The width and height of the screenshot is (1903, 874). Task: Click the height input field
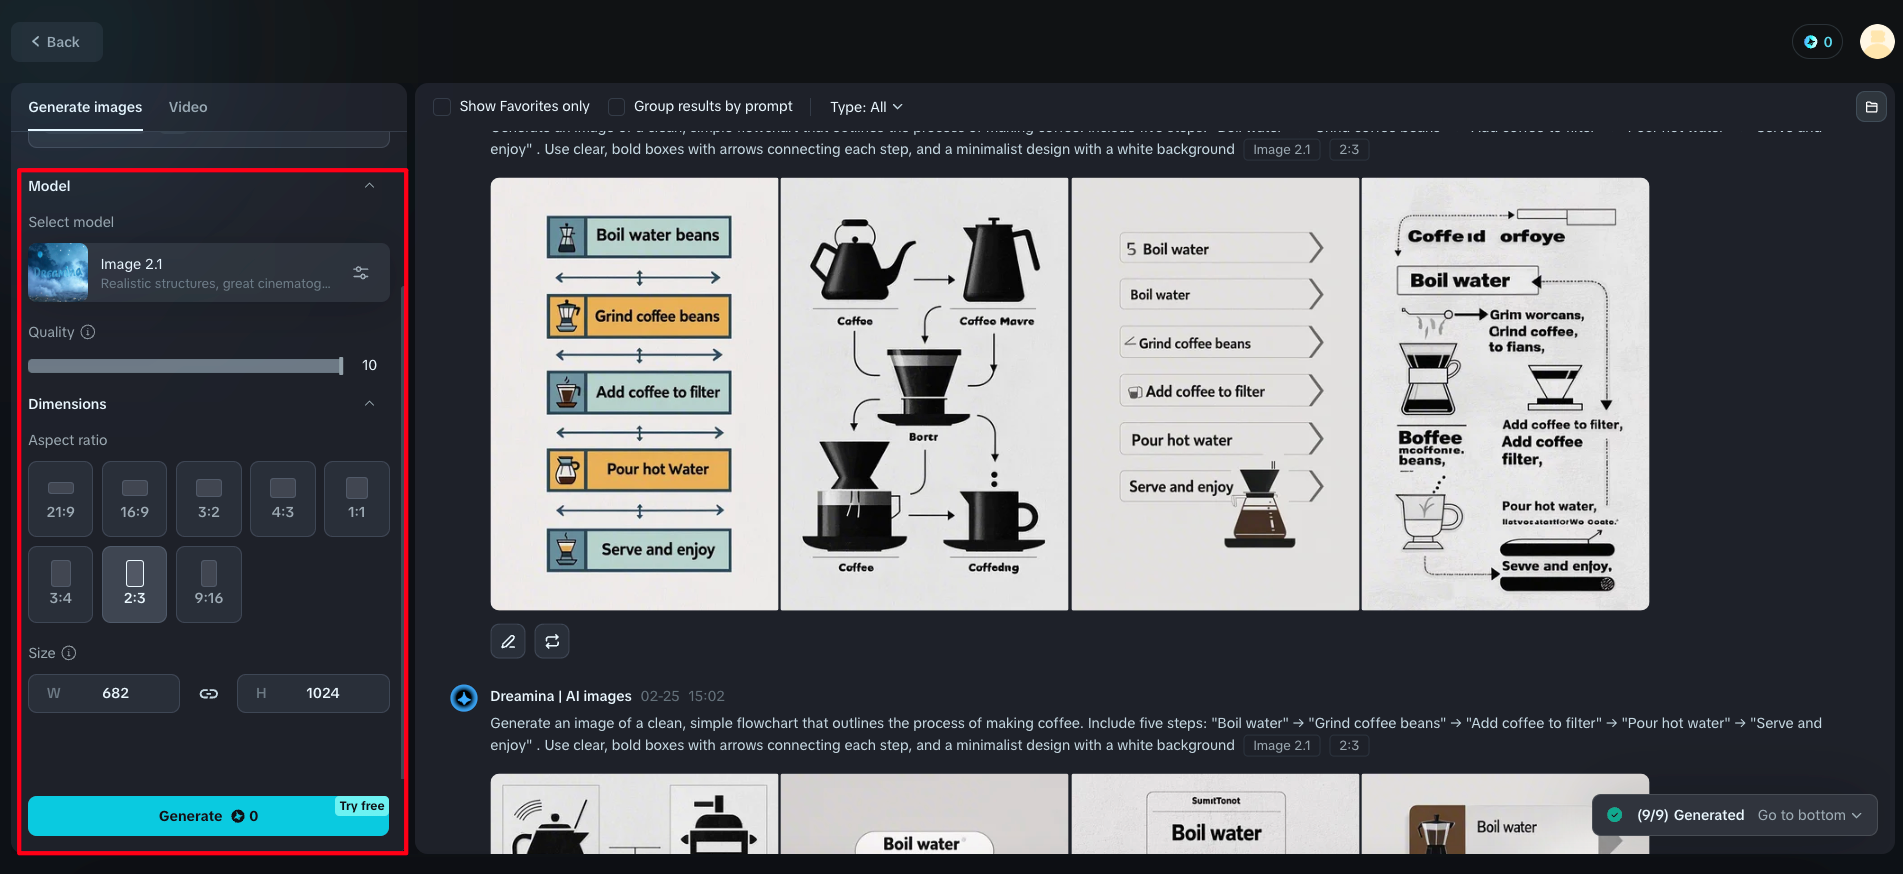313,693
